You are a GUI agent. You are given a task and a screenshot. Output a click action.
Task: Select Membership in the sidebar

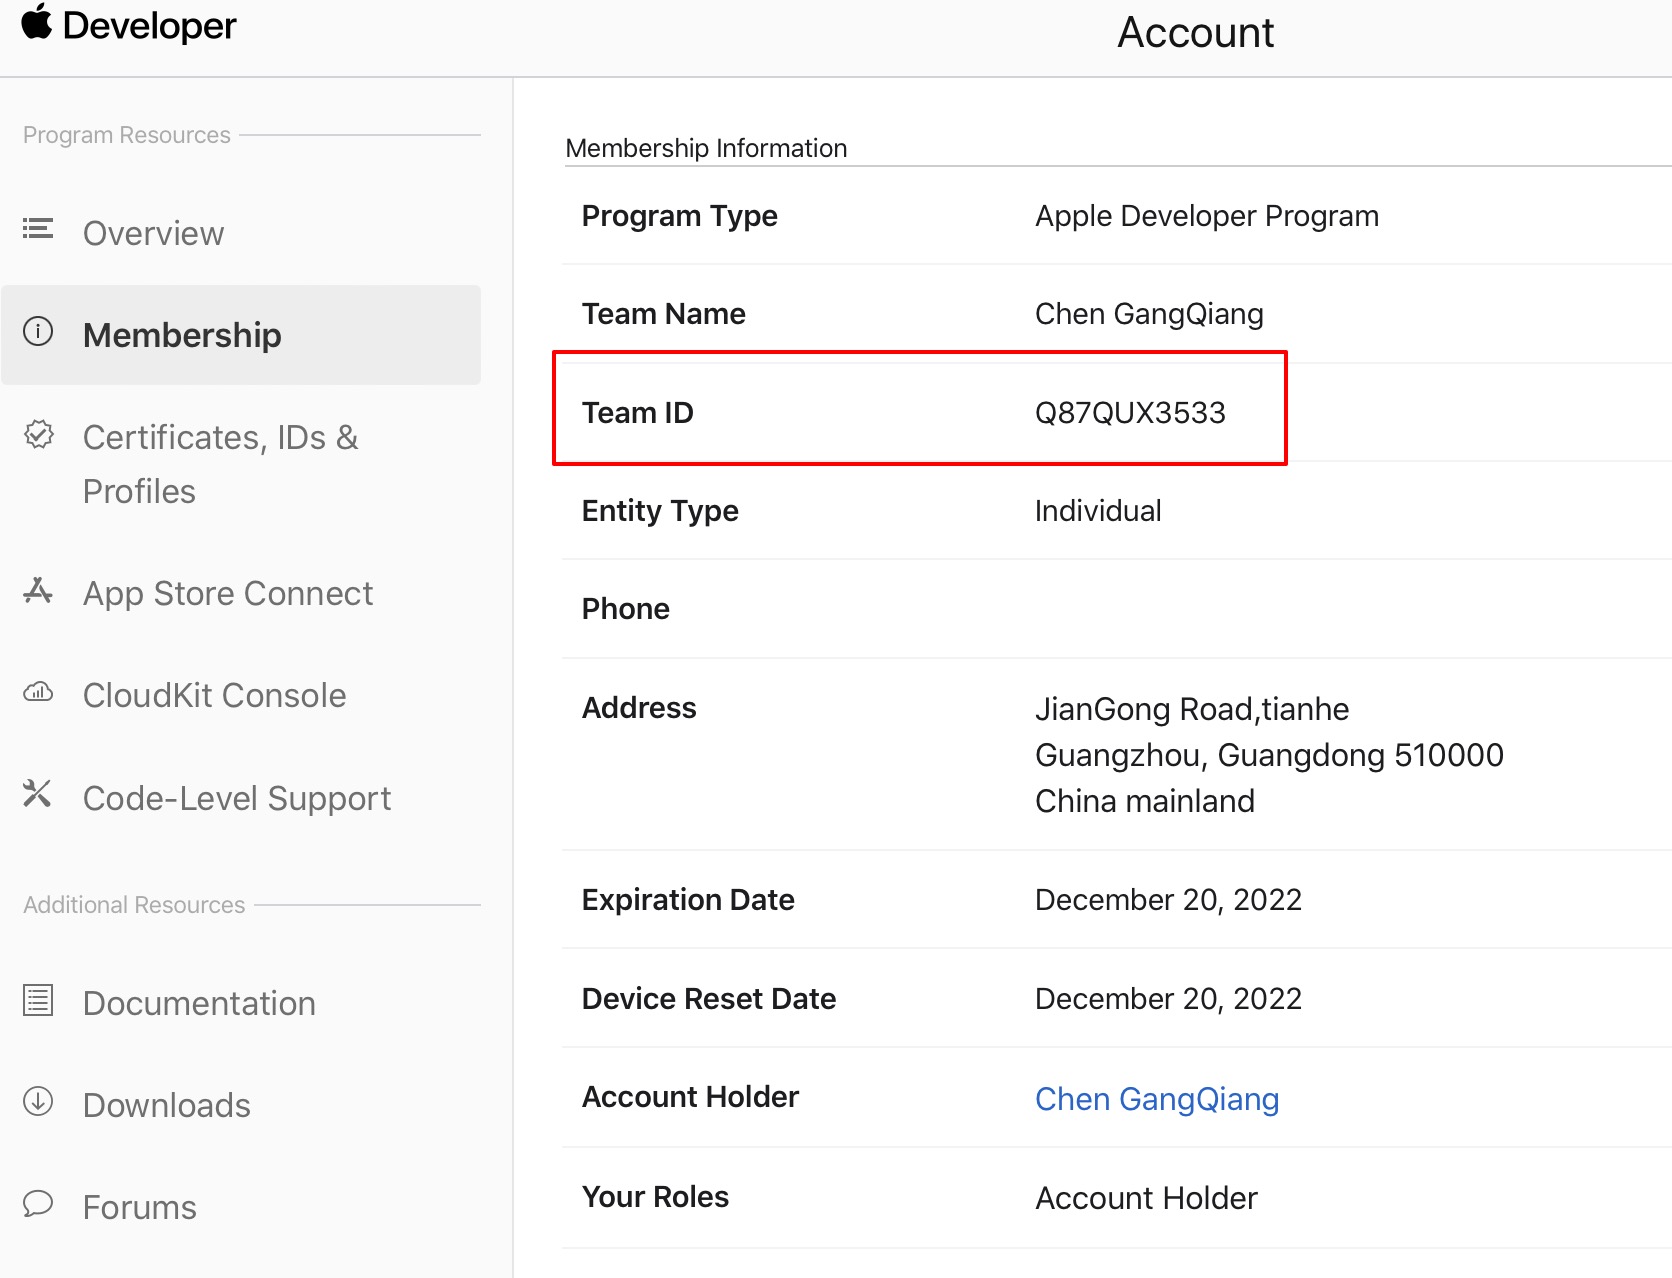241,335
